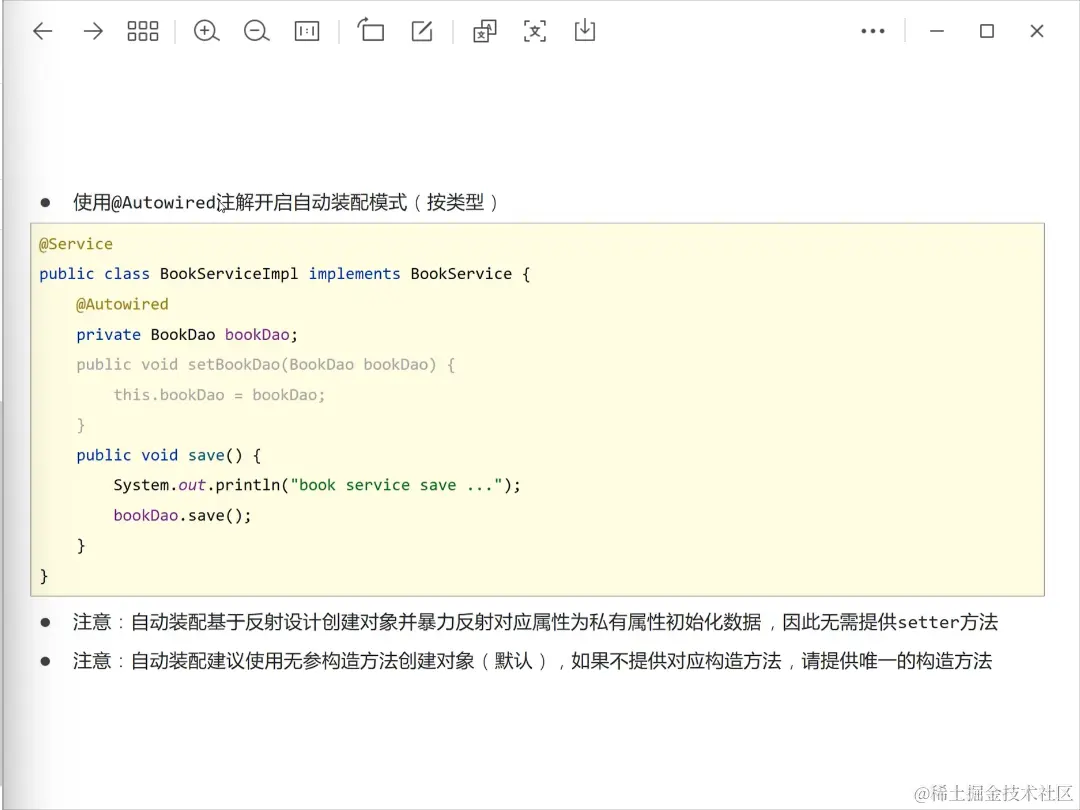Image resolution: width=1080 pixels, height=810 pixels.
Task: Show image at actual 1:1 size
Action: (307, 31)
